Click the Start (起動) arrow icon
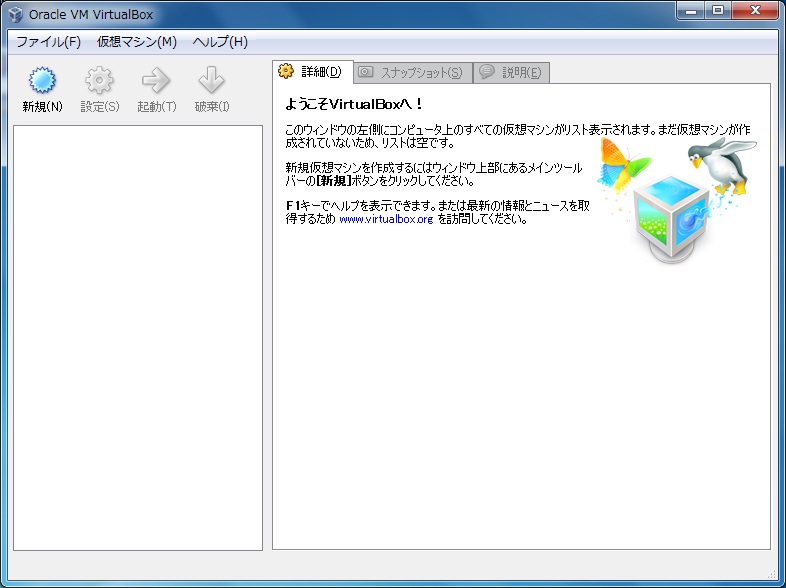 pyautogui.click(x=156, y=80)
